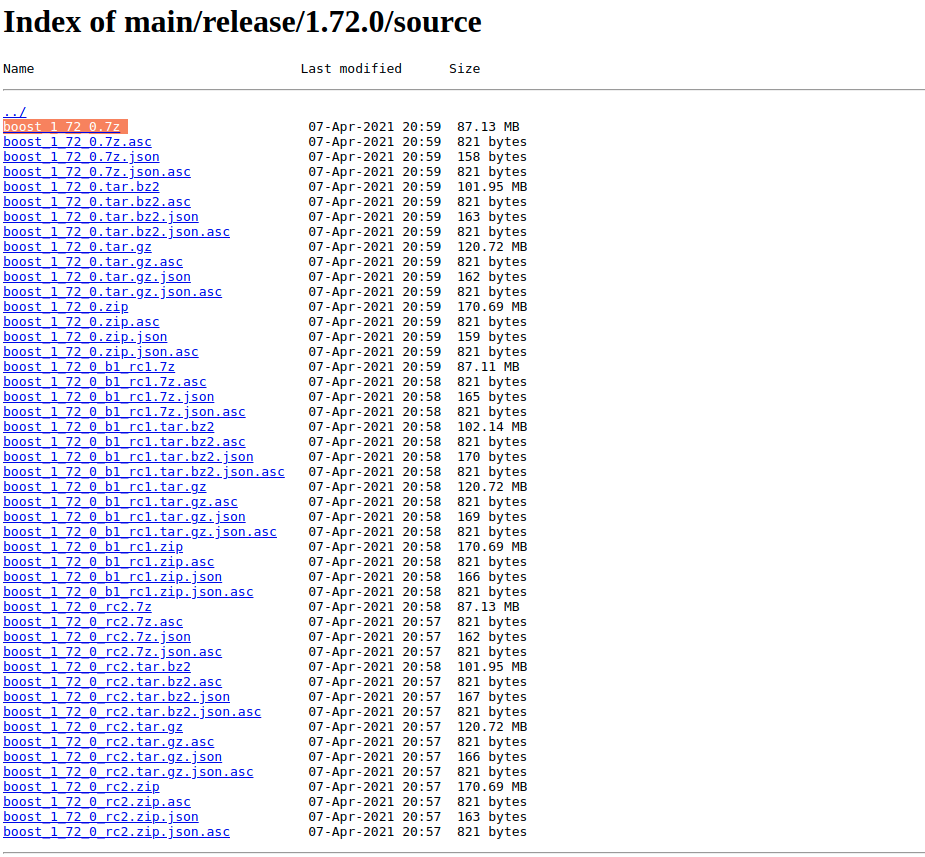Open boost_1_72_0.zip.json.asc link
925x857 pixels.
(x=101, y=352)
